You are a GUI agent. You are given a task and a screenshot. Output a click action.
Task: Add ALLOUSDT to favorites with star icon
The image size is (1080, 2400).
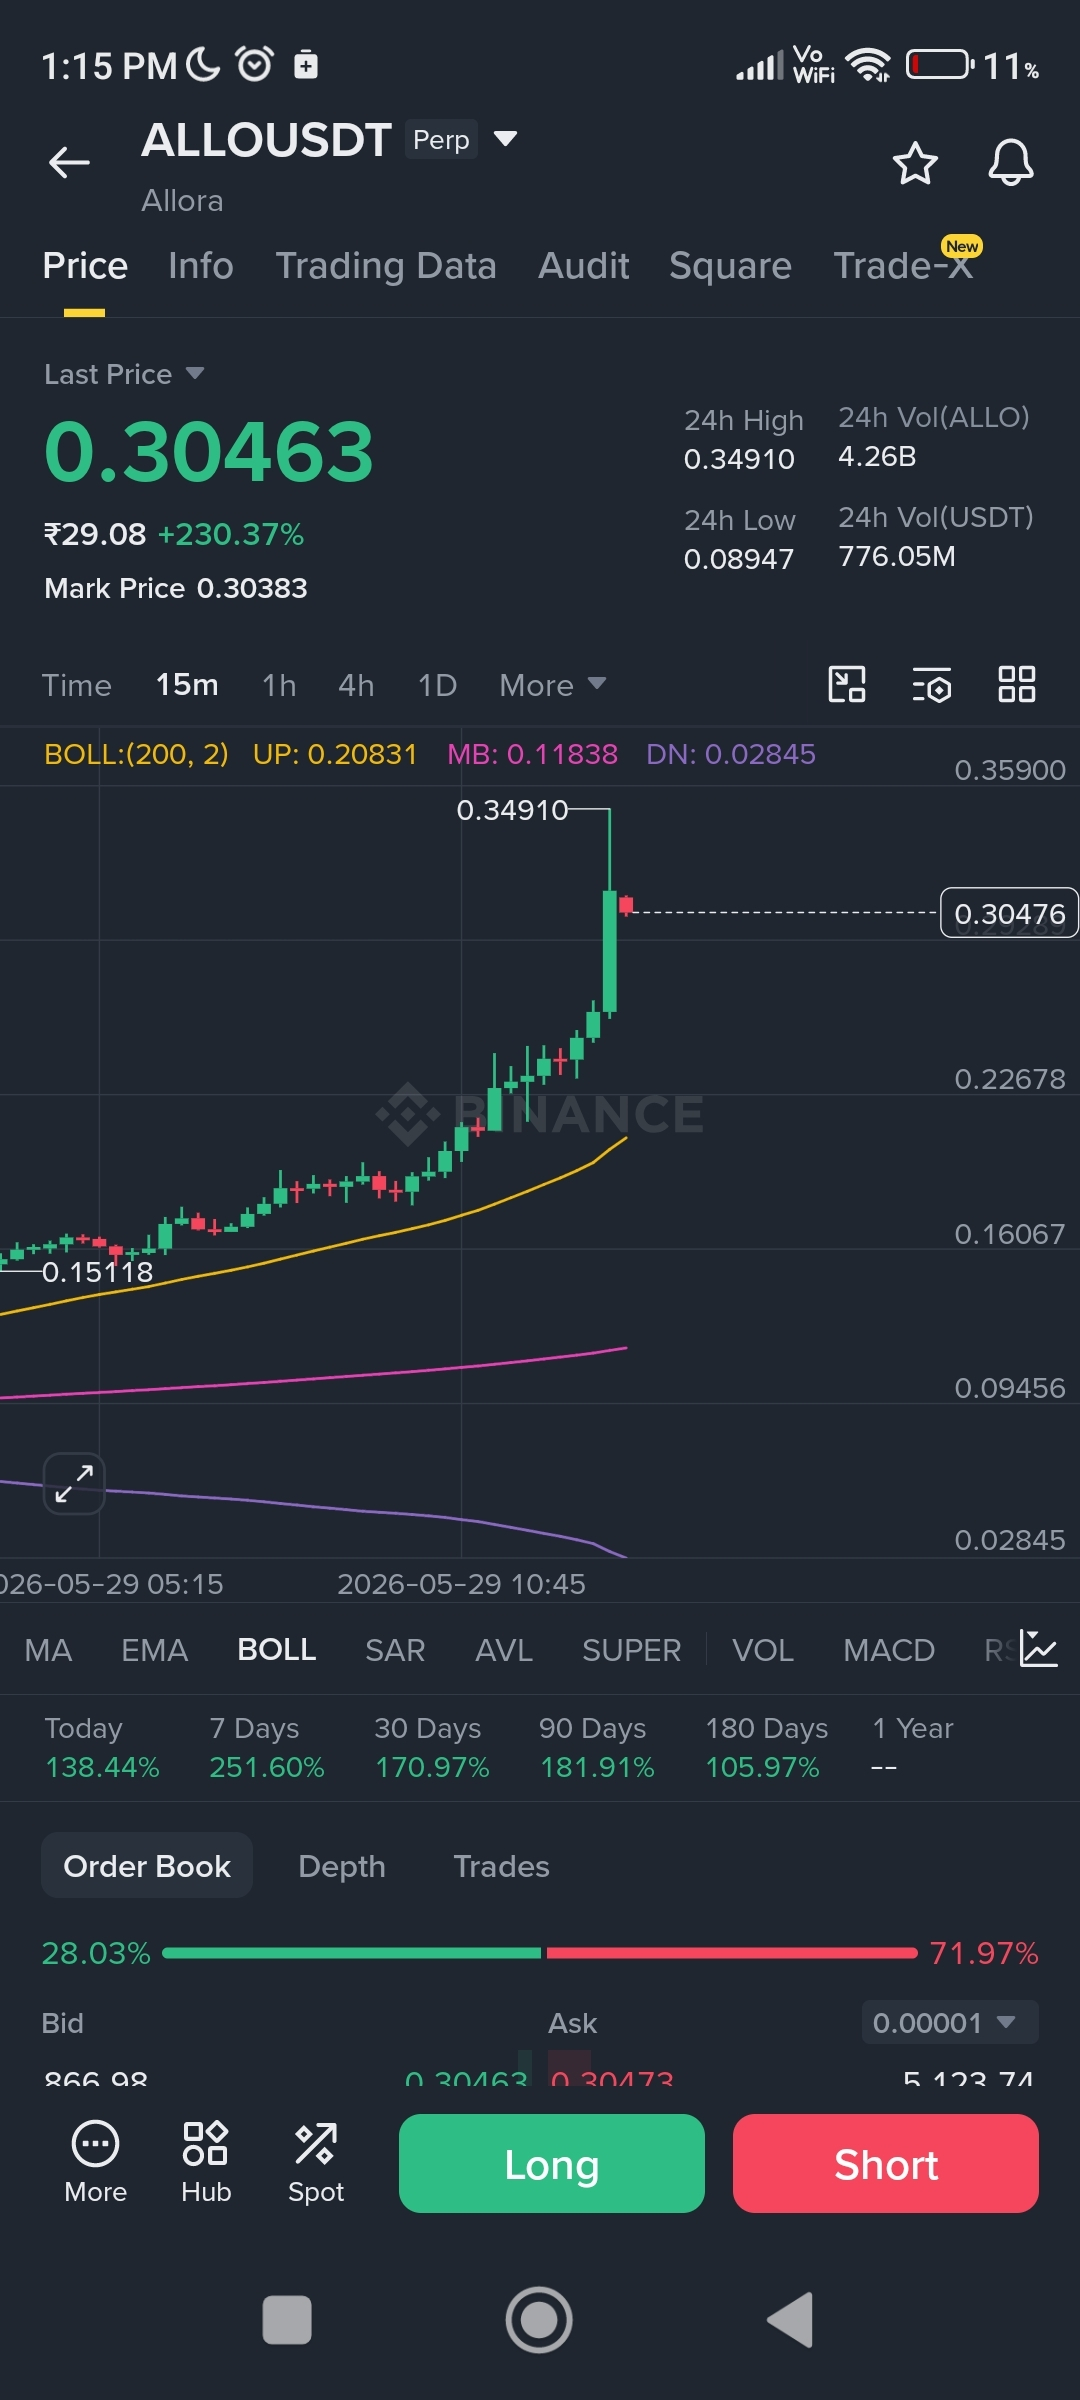[x=915, y=163]
